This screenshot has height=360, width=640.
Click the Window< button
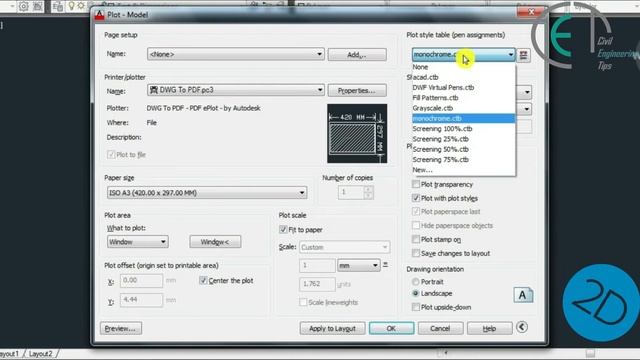coord(215,242)
